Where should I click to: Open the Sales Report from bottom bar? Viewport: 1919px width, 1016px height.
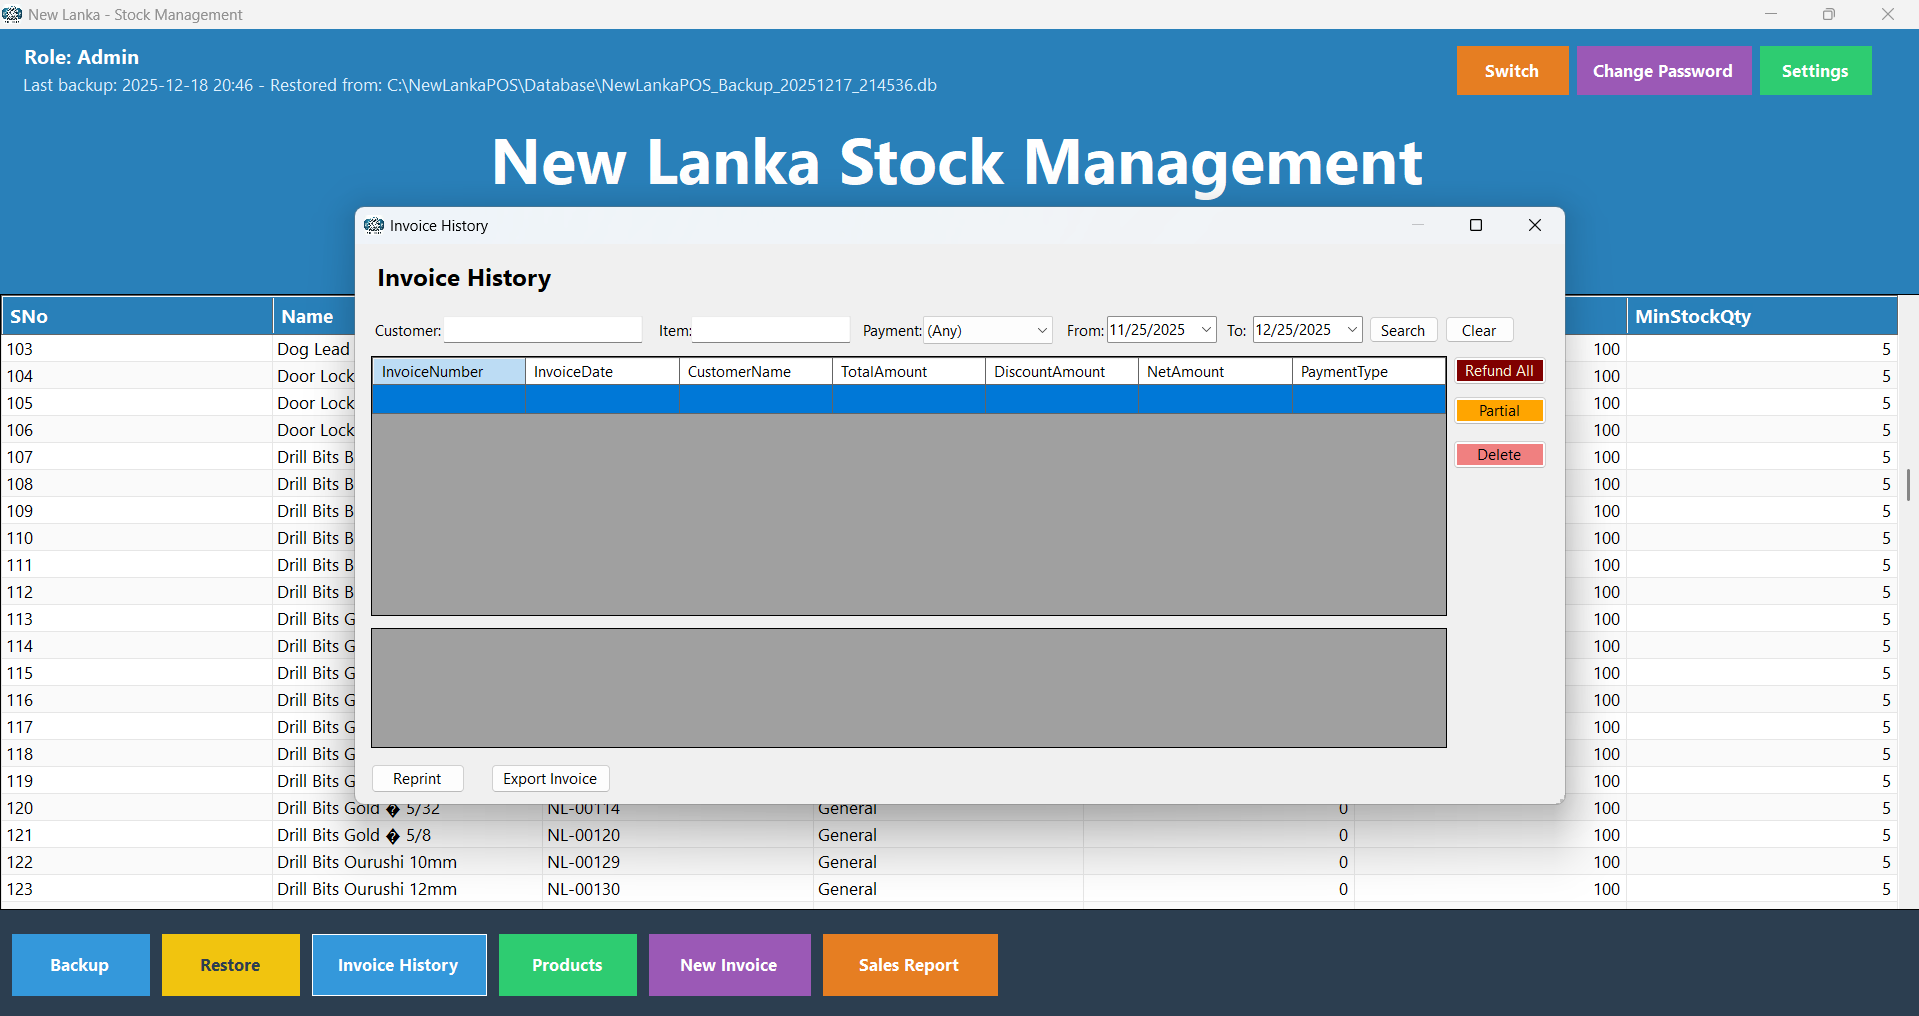909,965
